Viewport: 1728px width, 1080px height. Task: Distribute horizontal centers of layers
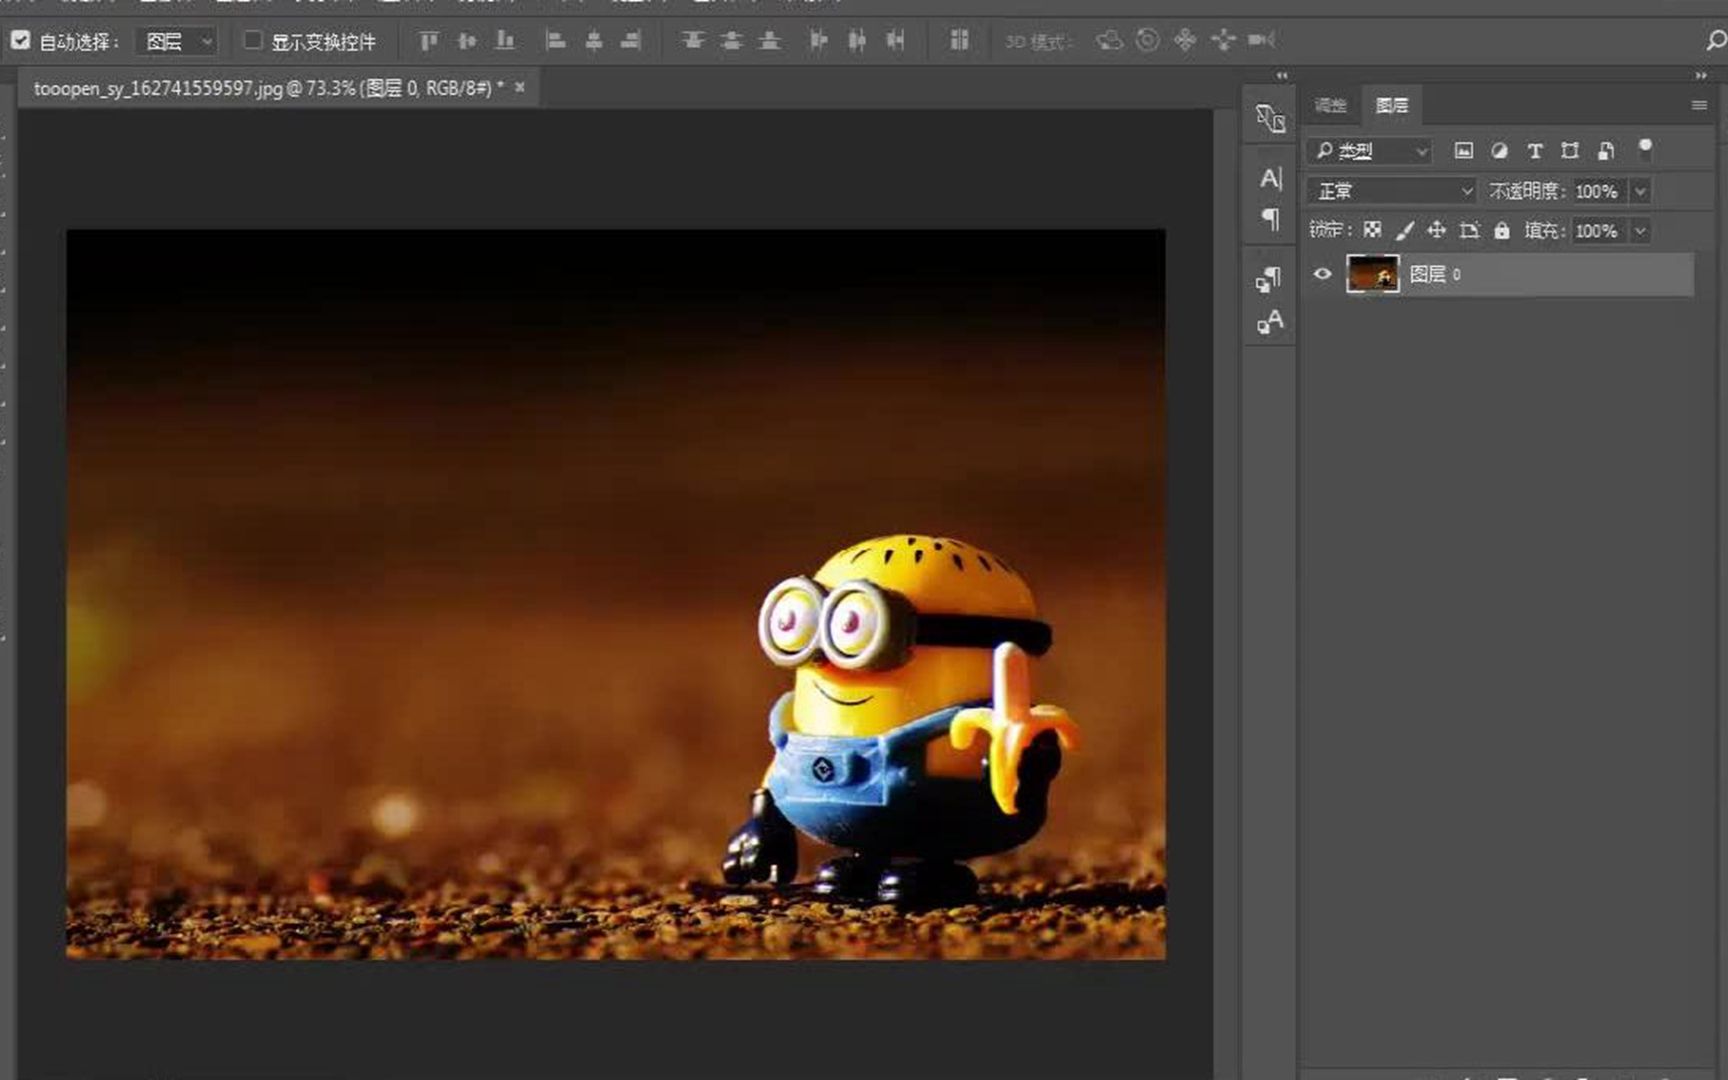click(857, 40)
